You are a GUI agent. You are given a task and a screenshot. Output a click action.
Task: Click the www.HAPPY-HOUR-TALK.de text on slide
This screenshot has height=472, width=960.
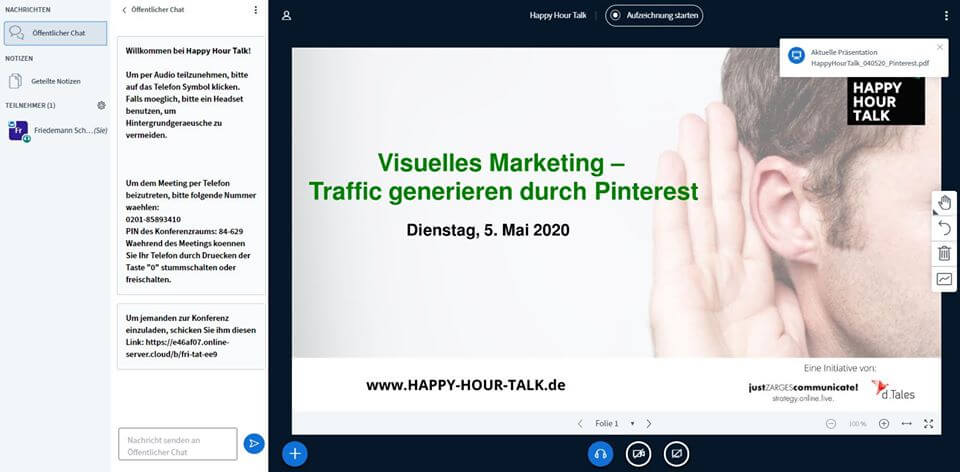[466, 385]
